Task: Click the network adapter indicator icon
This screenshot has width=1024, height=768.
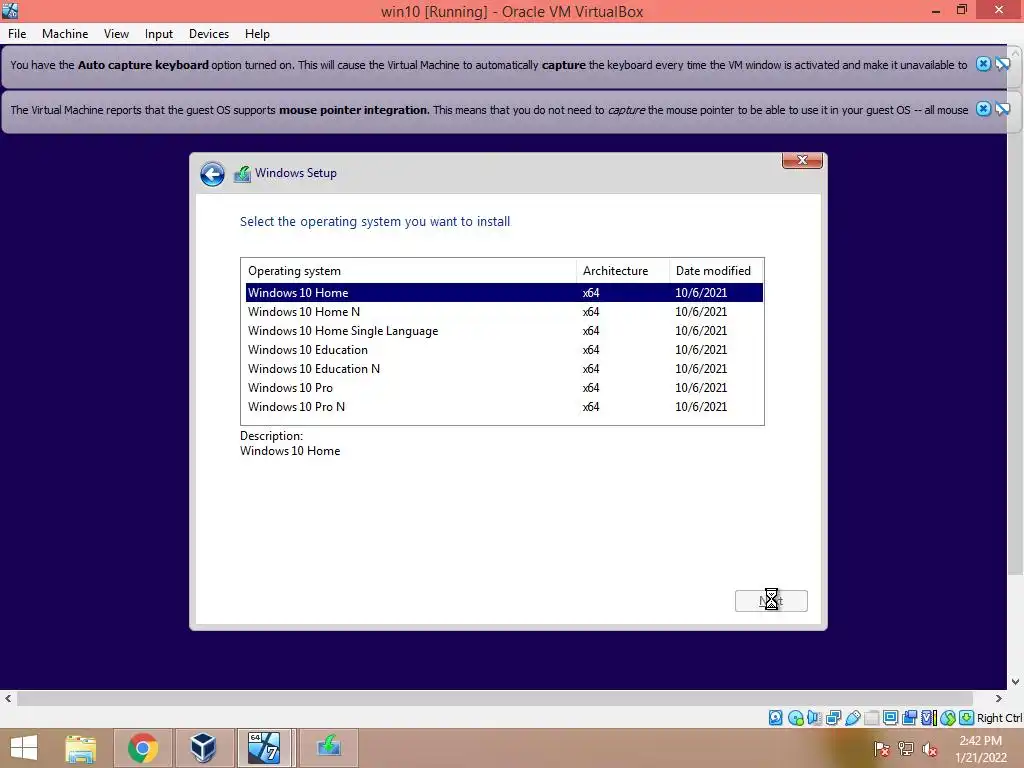Action: pyautogui.click(x=833, y=718)
